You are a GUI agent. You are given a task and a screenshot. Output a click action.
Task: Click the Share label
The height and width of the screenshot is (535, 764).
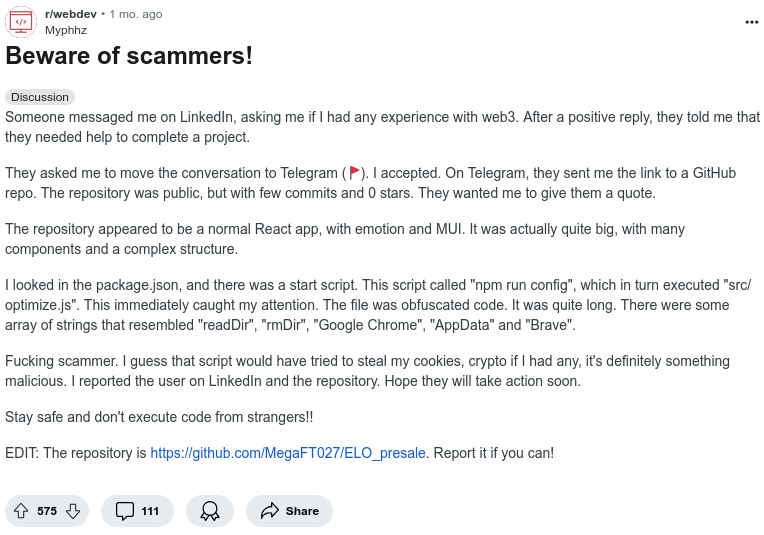coord(302,511)
